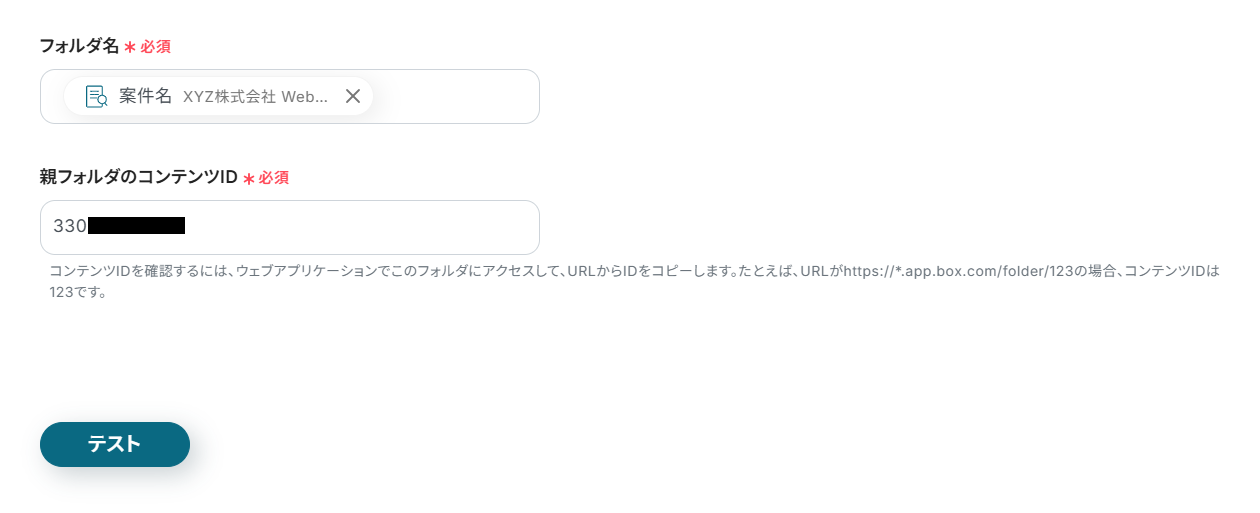Viewport: 1260px width, 513px height.
Task: Select the フォルダ名 field label
Action: click(x=79, y=46)
